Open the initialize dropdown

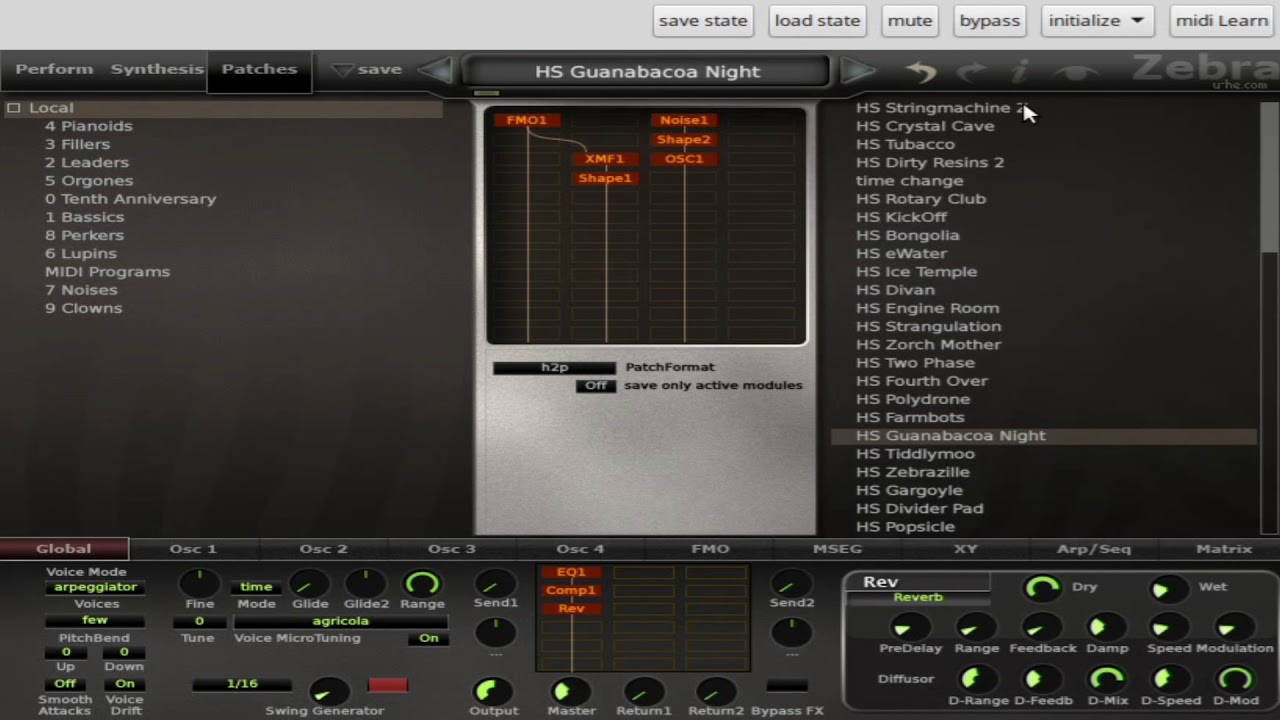[1097, 20]
